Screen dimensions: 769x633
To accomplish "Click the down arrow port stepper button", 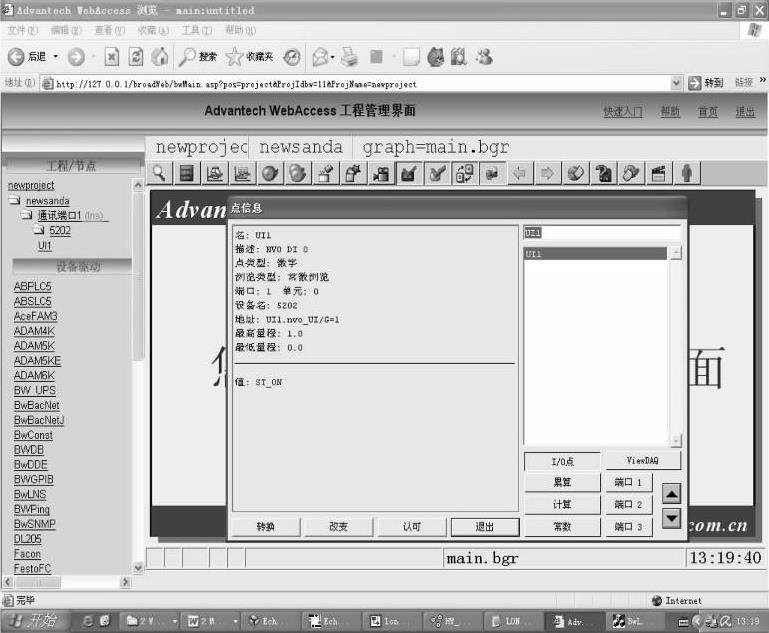I will tap(671, 518).
